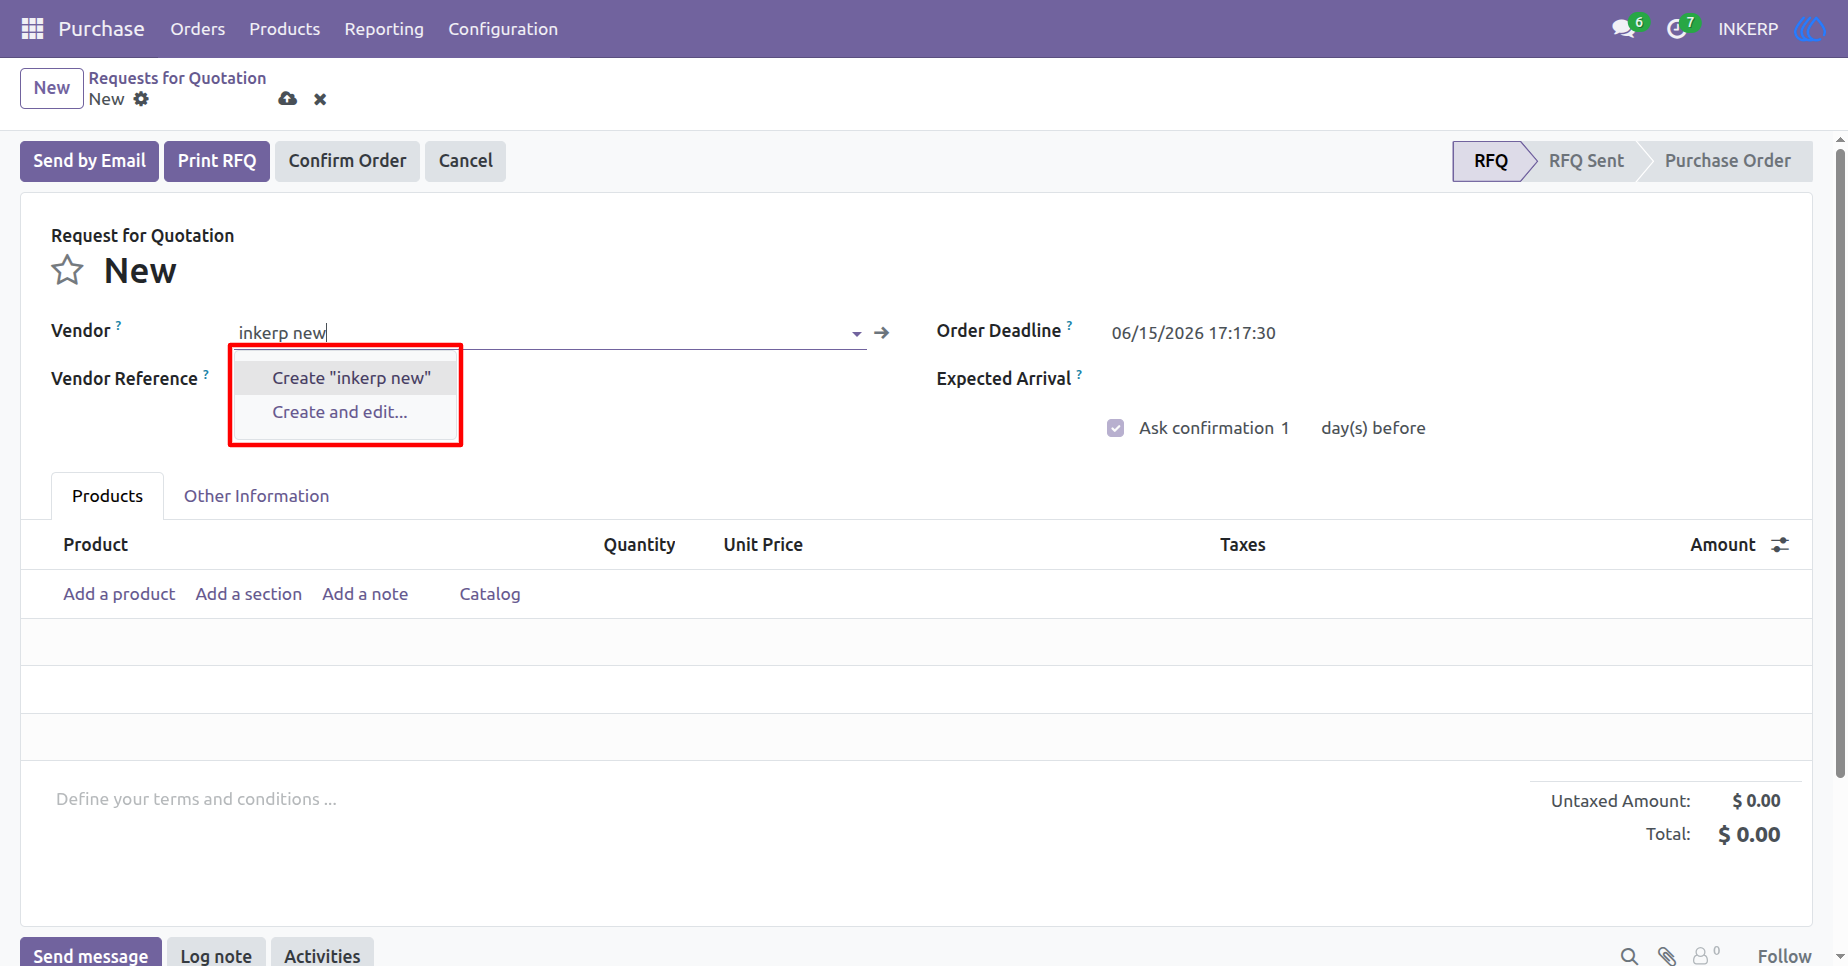
Task: Open the activities clock icon
Action: (x=1677, y=29)
